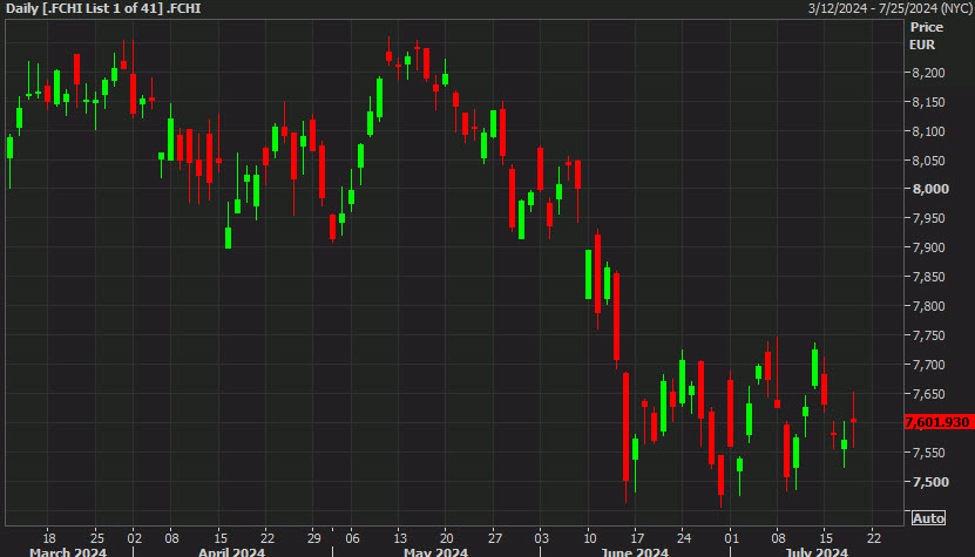Viewport: 975px width, 557px height.
Task: Click the July 2024 month label
Action: tap(816, 552)
